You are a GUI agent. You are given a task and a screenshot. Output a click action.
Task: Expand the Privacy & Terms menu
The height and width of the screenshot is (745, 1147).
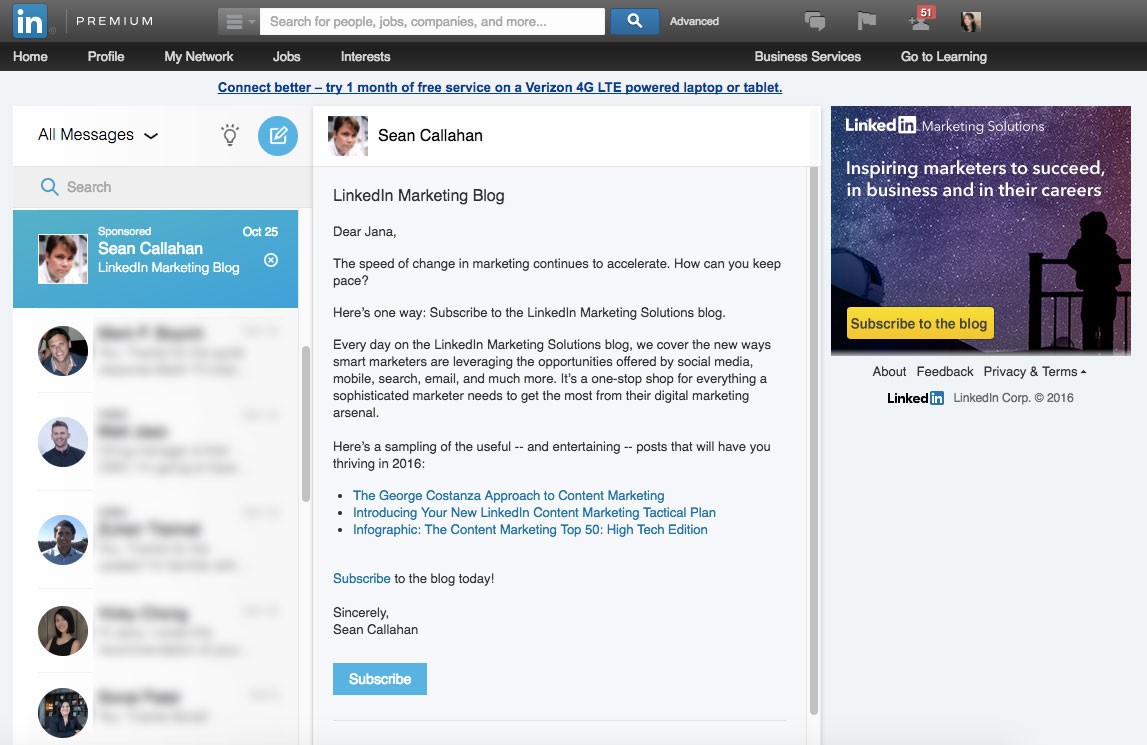[1033, 371]
